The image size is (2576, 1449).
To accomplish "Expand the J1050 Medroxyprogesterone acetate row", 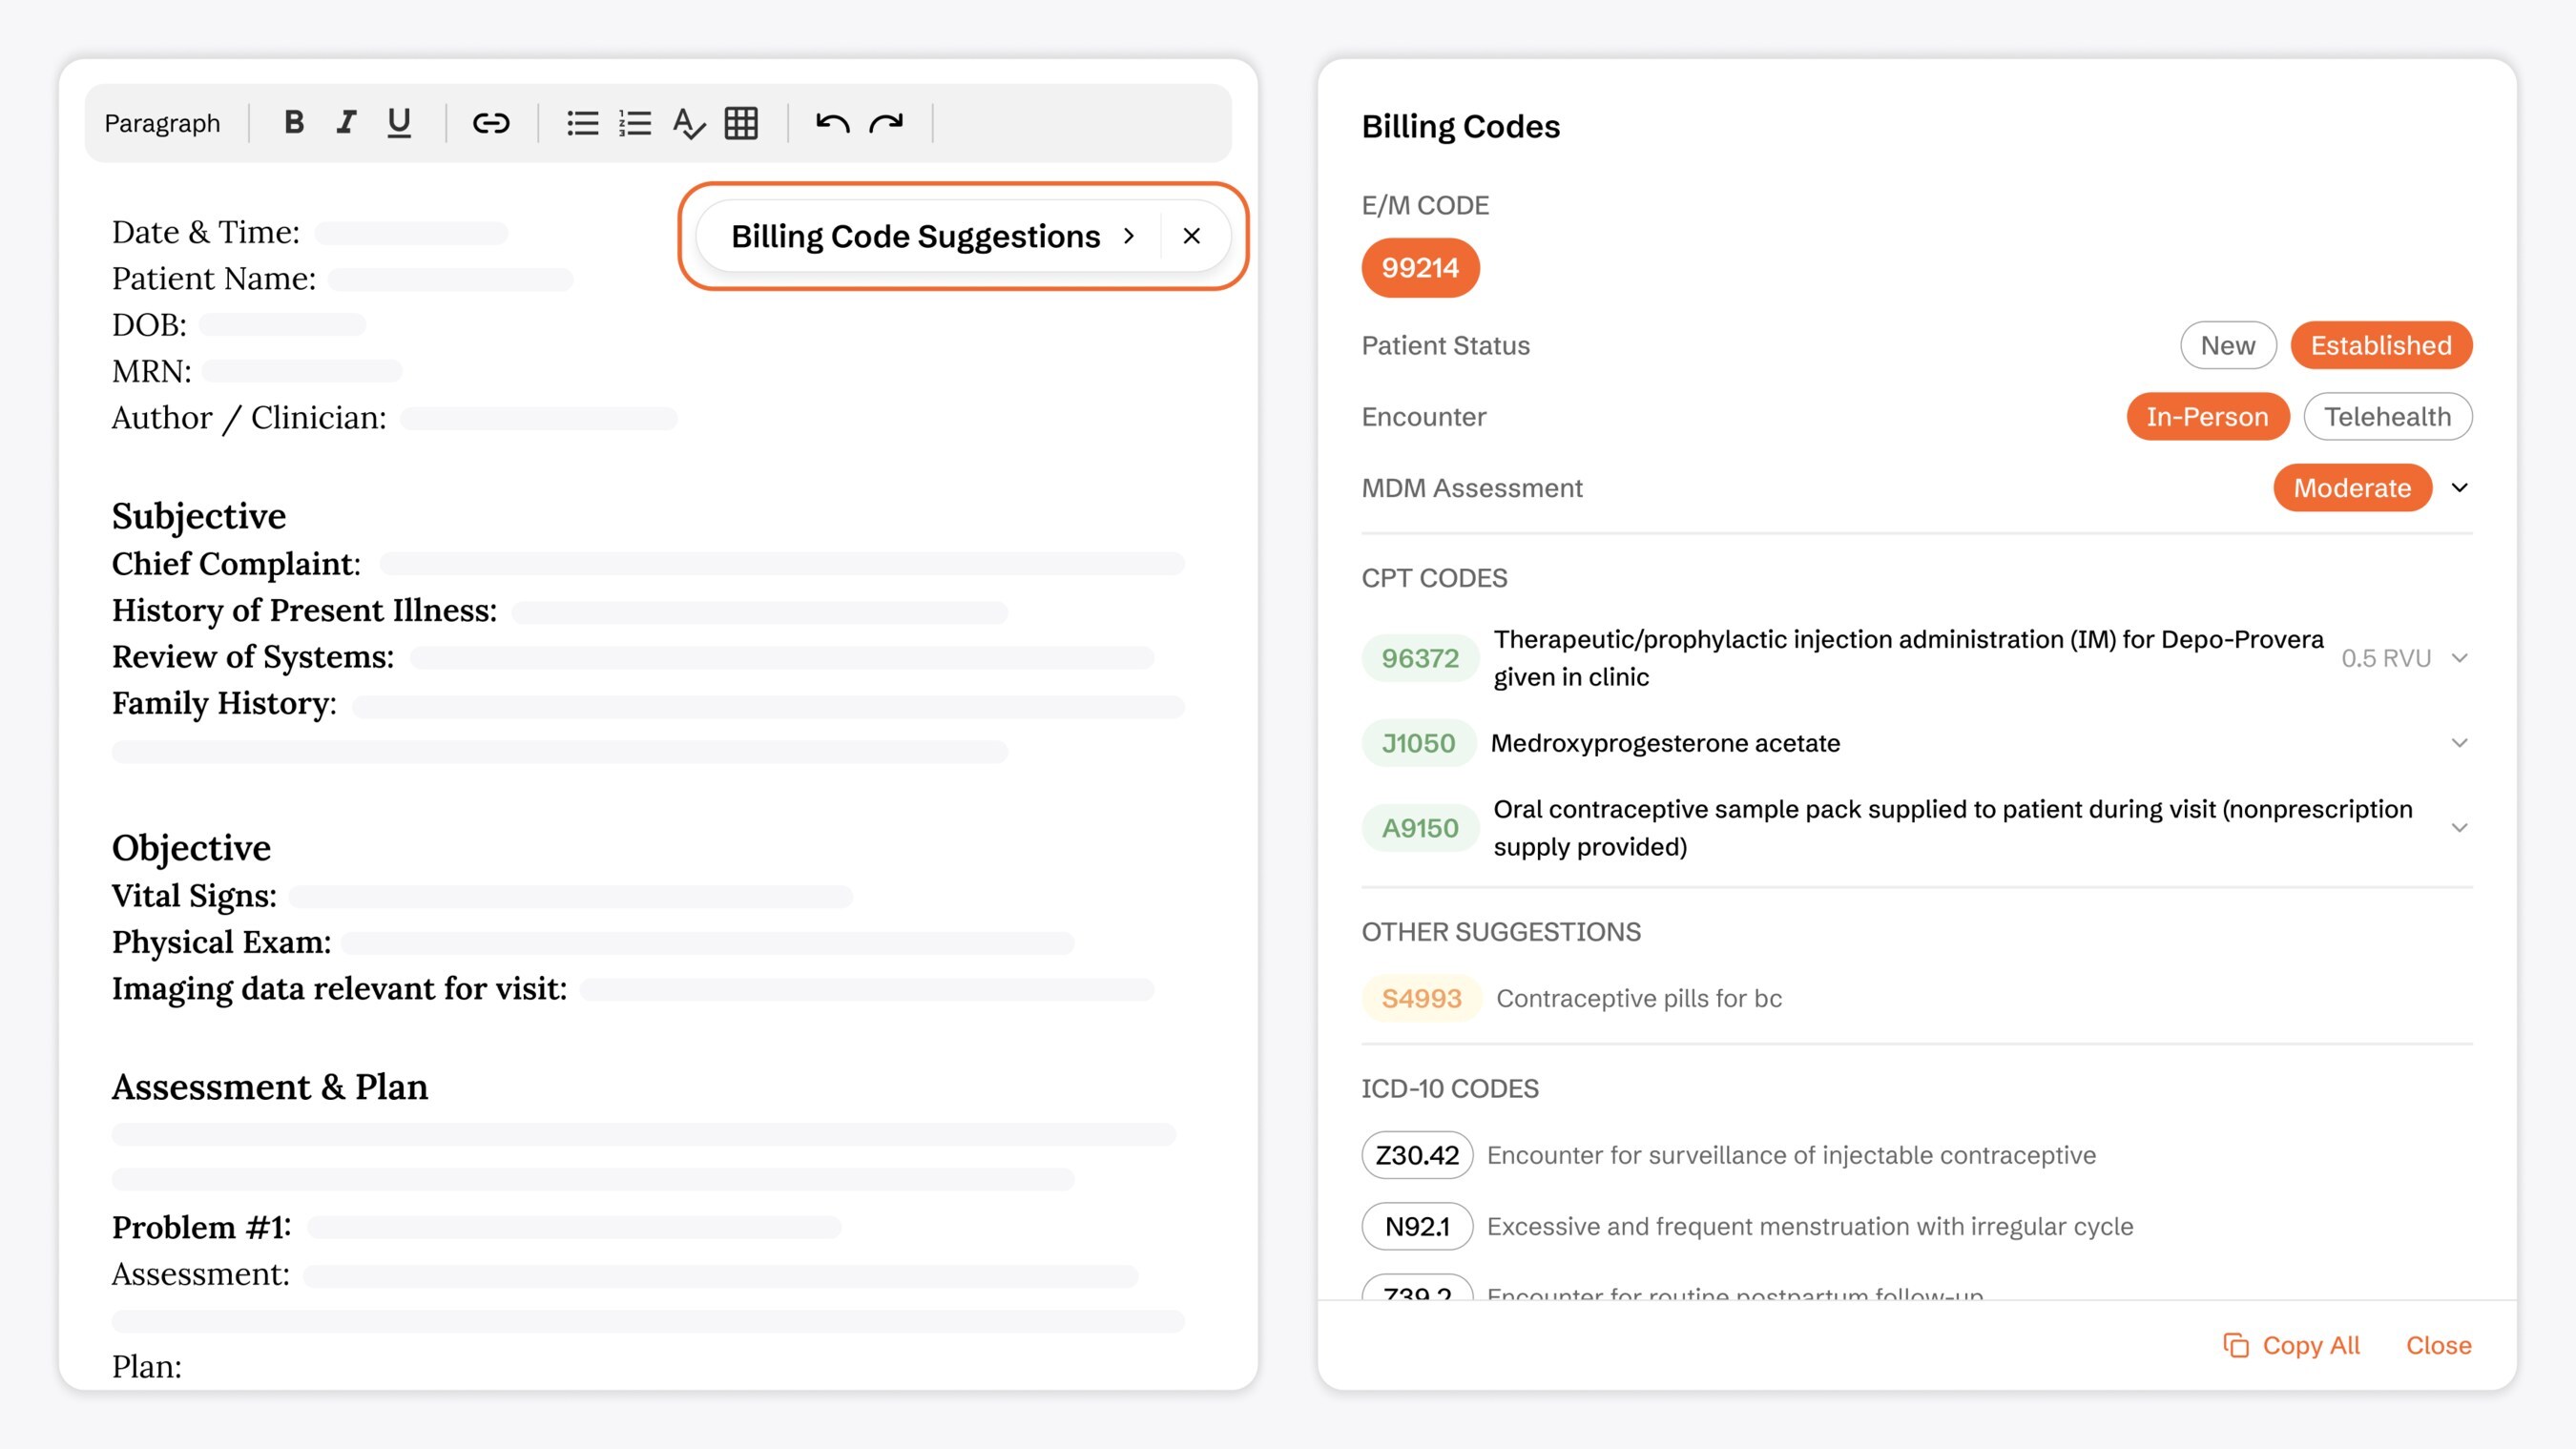I will point(2459,743).
